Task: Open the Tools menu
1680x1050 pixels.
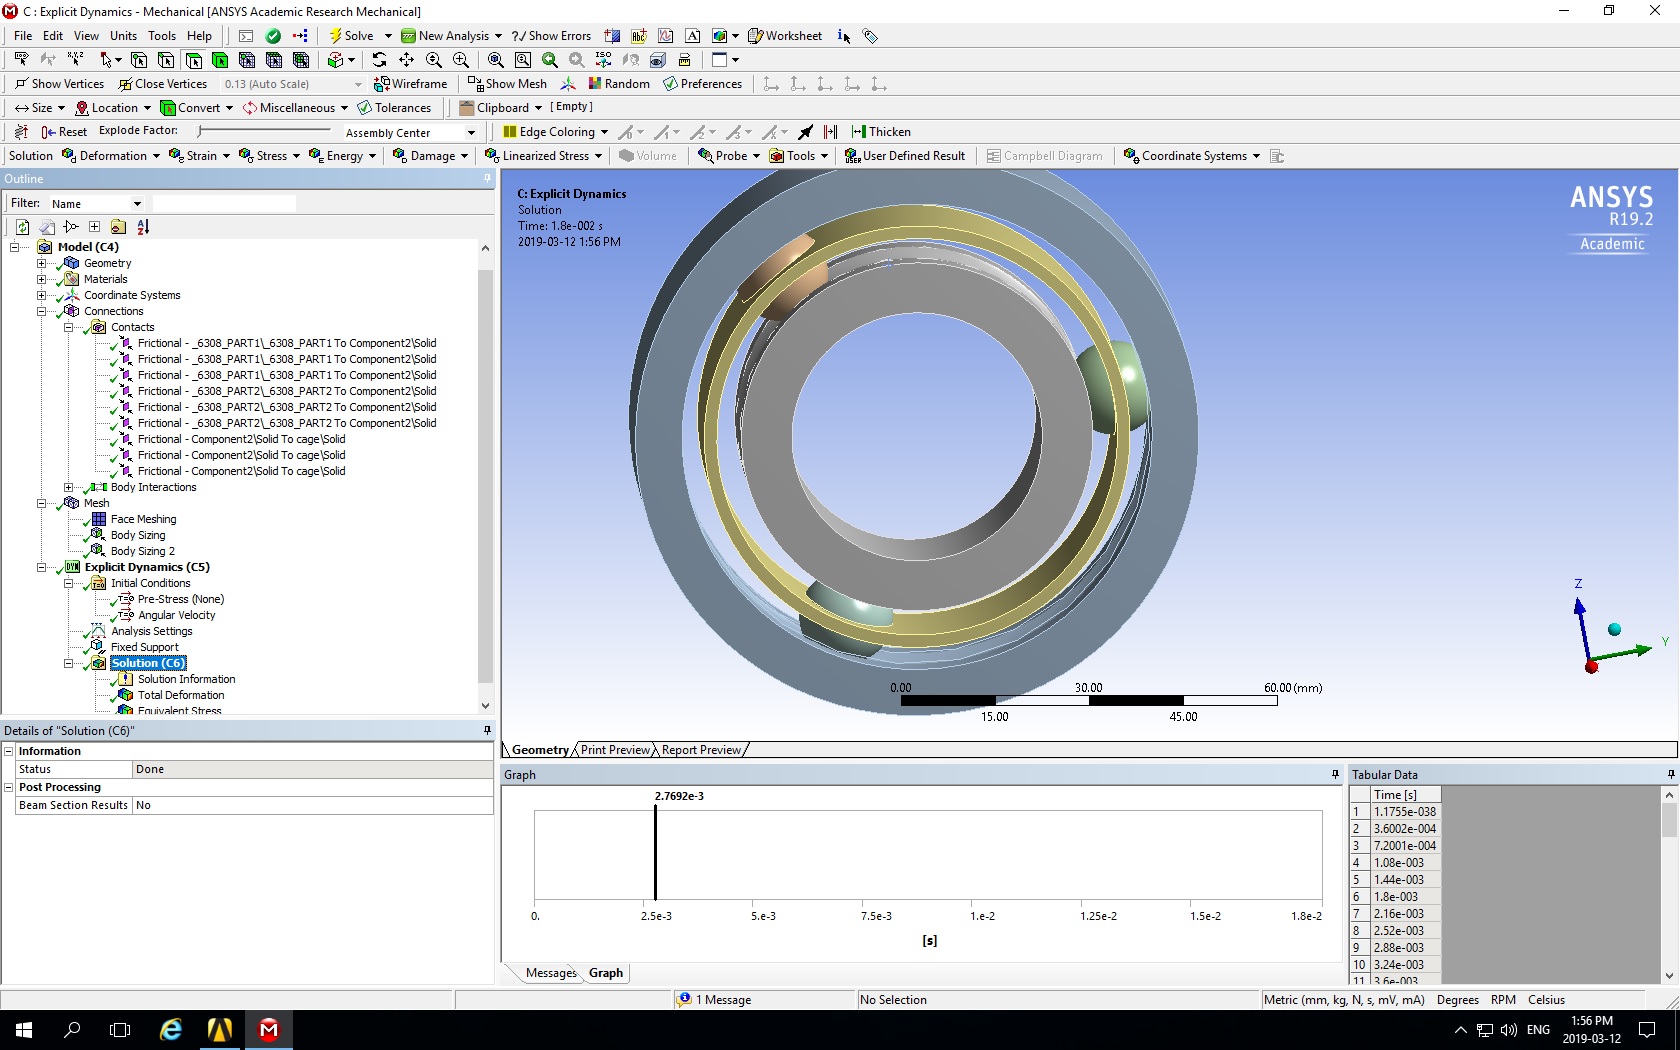Action: [x=161, y=35]
